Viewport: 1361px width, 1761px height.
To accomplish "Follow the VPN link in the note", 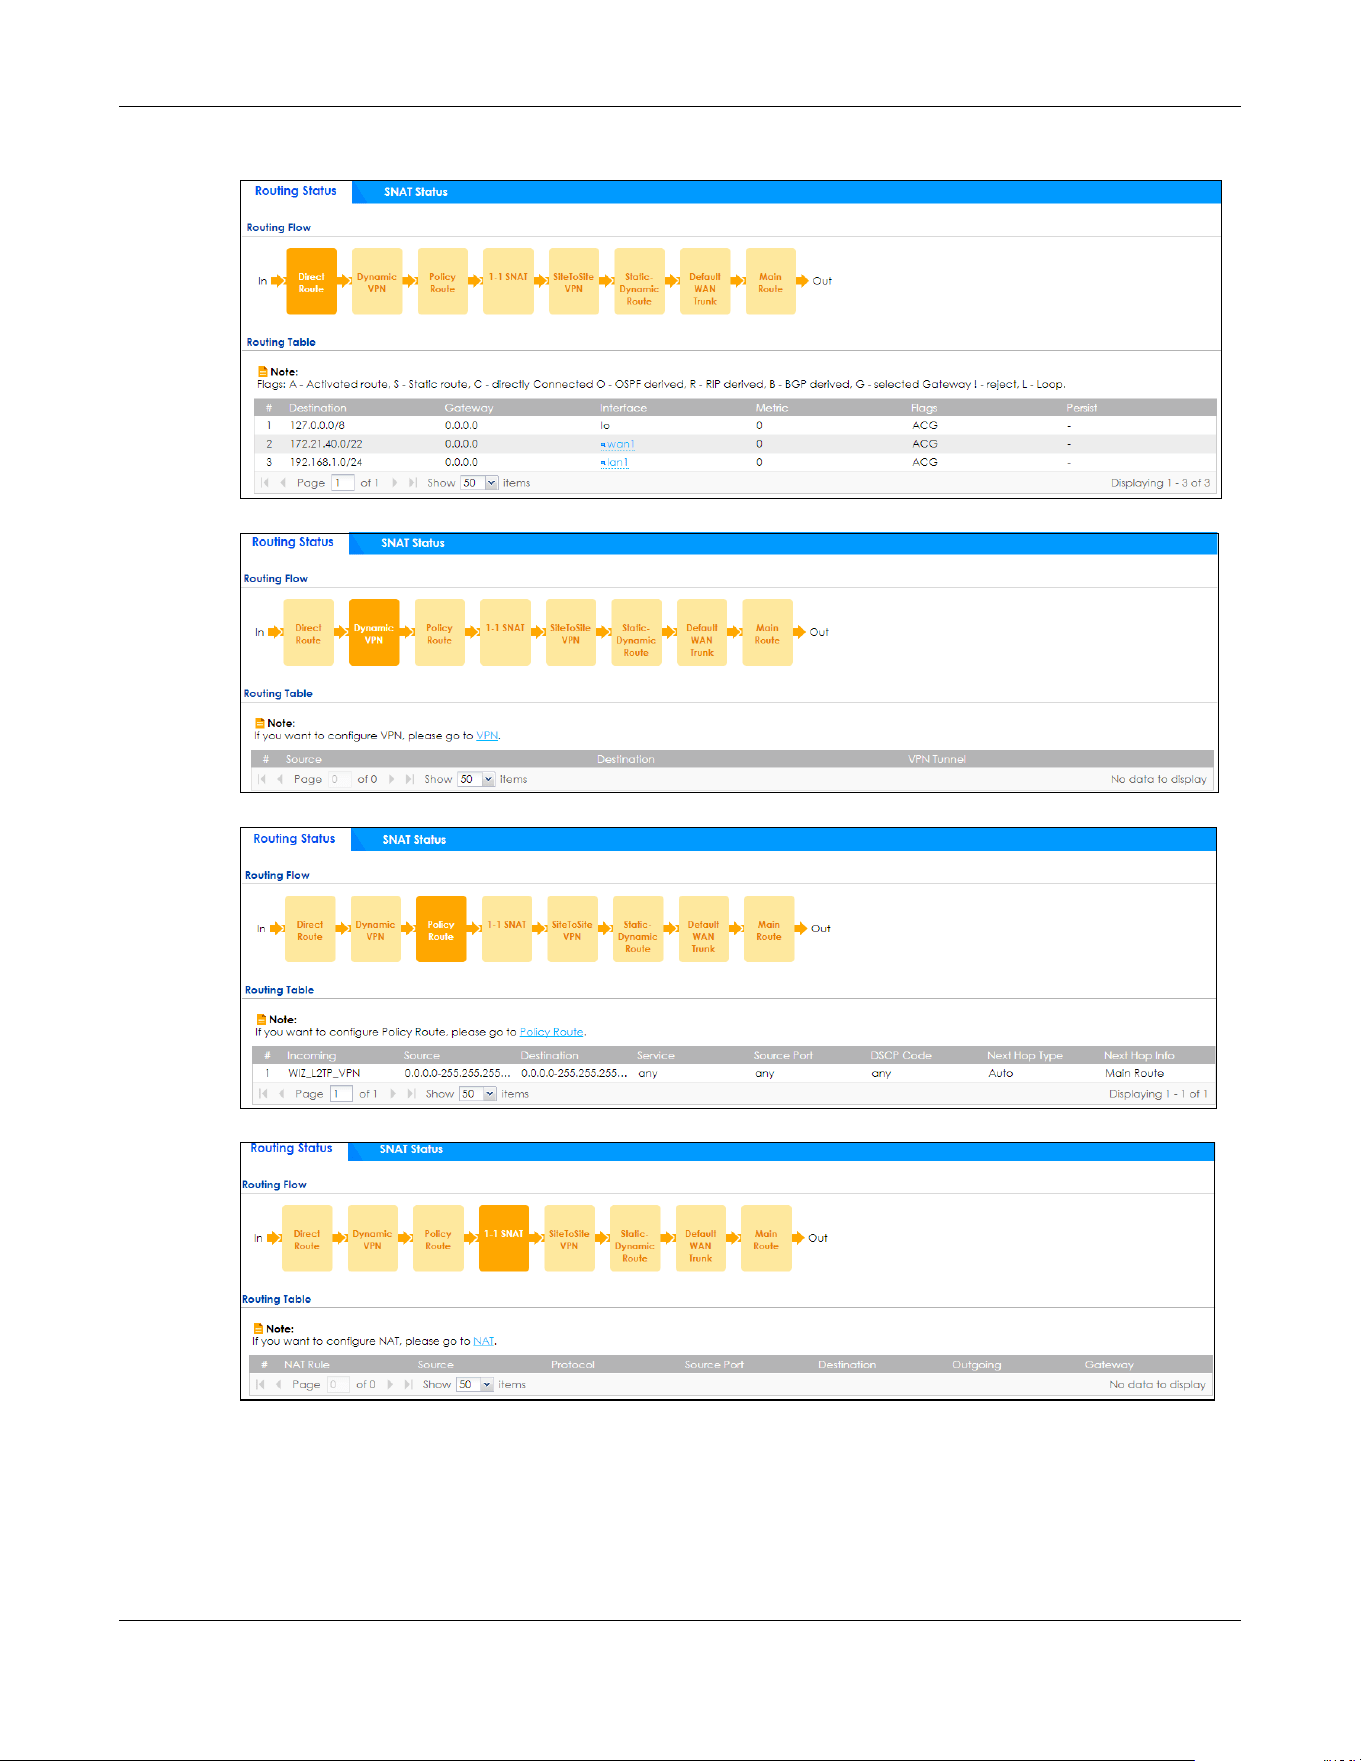I will pyautogui.click(x=487, y=736).
